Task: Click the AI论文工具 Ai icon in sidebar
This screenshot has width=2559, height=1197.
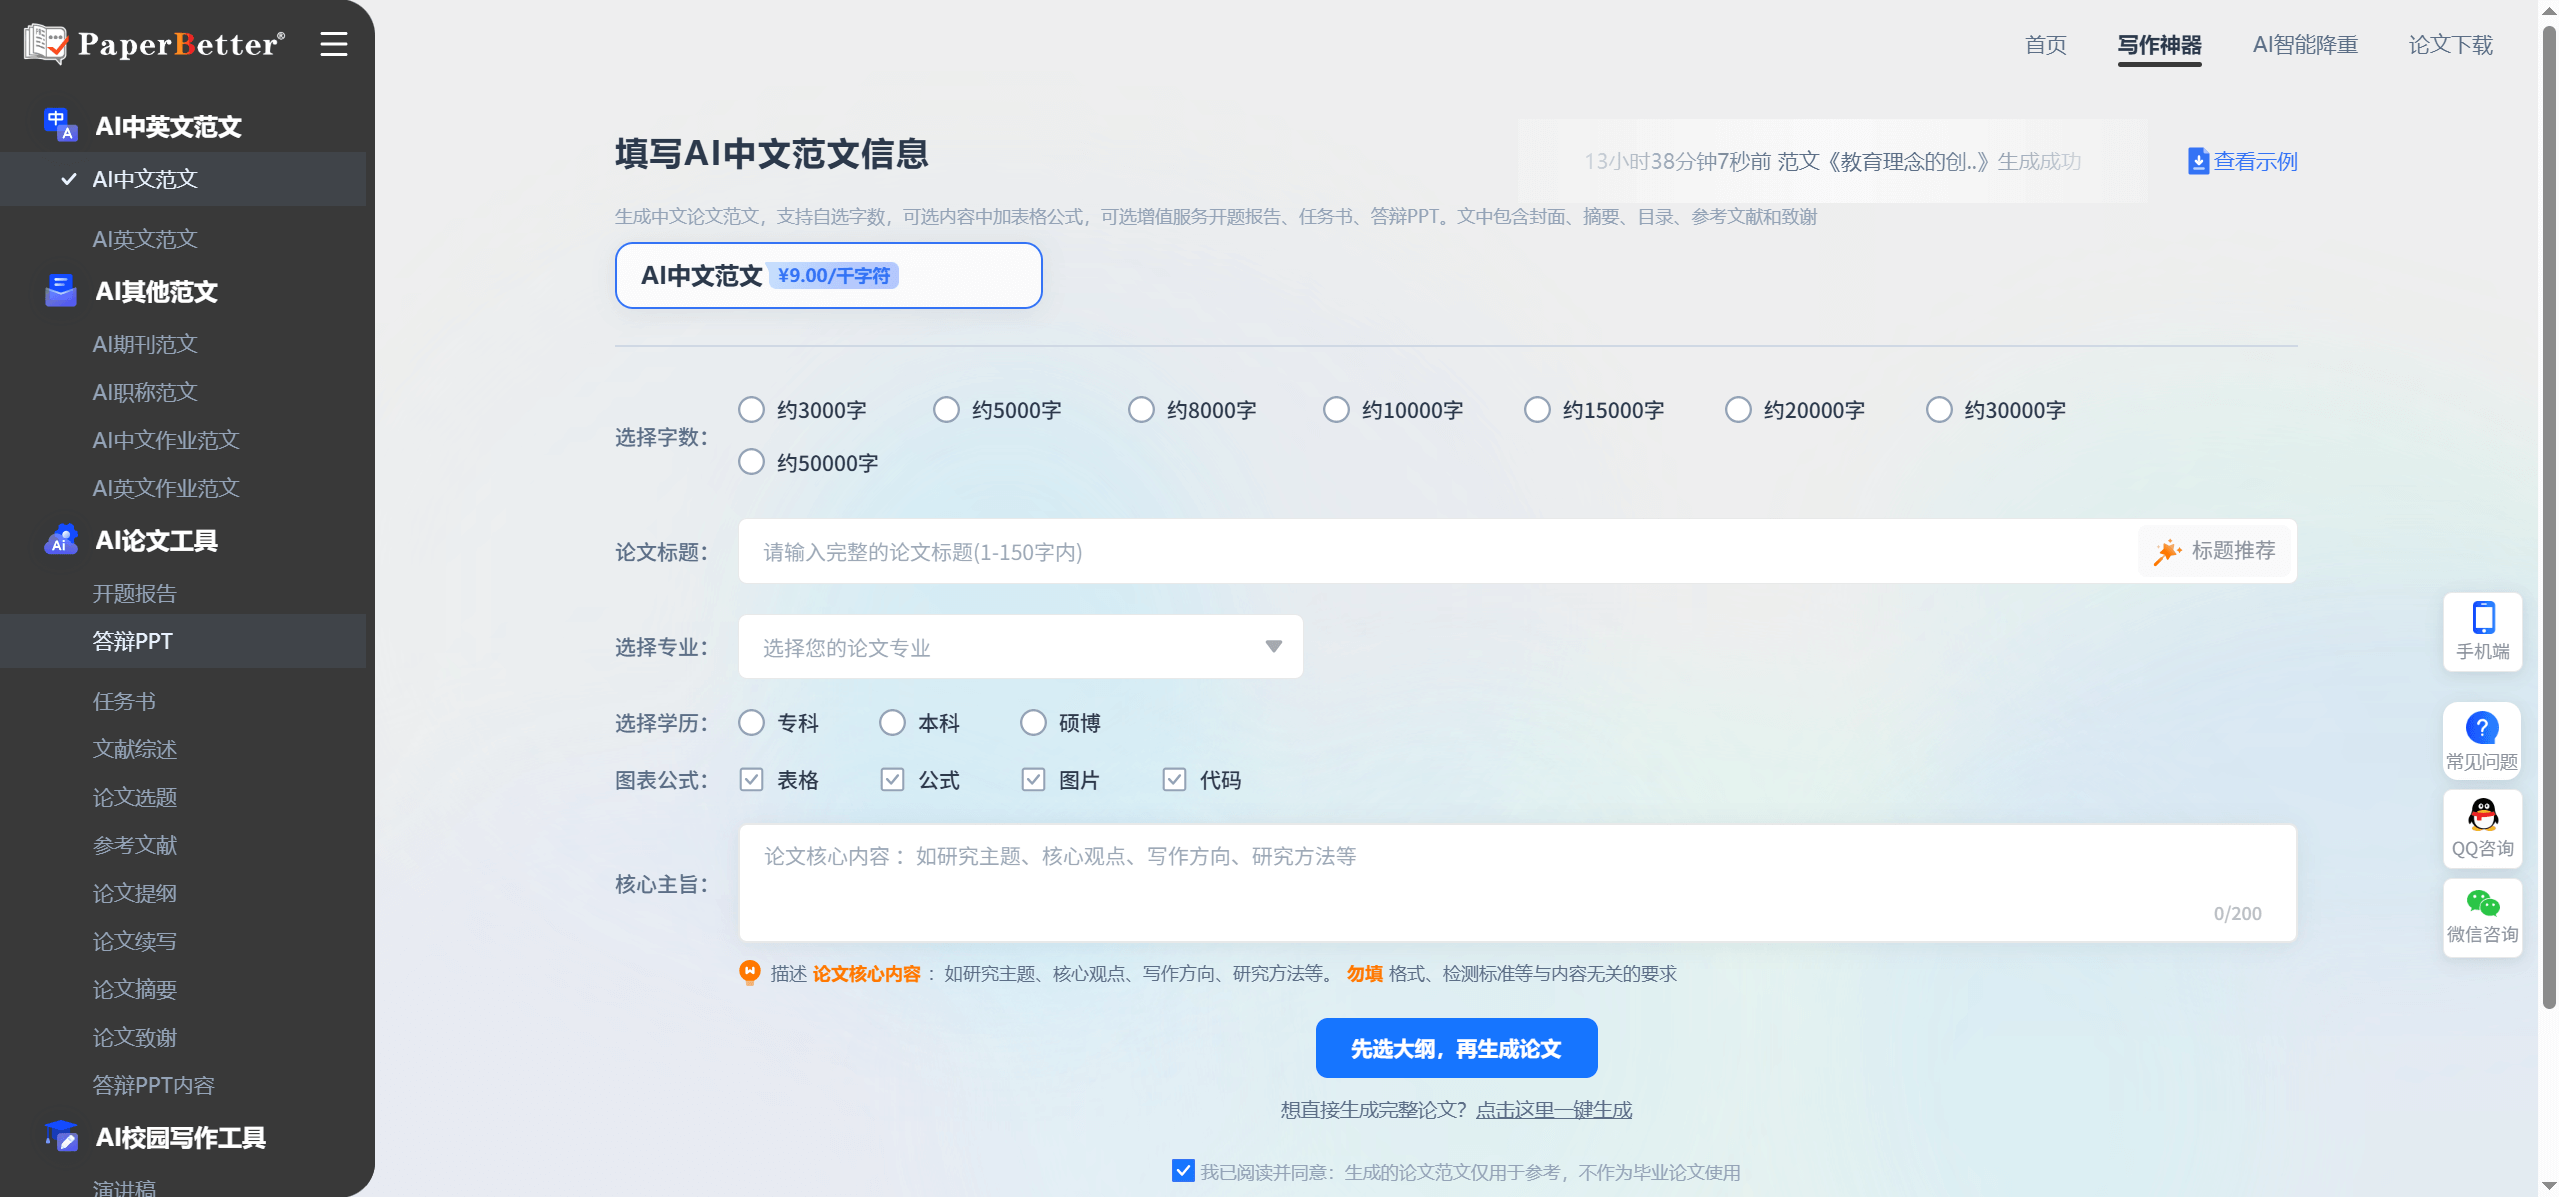Action: pyautogui.click(x=59, y=540)
